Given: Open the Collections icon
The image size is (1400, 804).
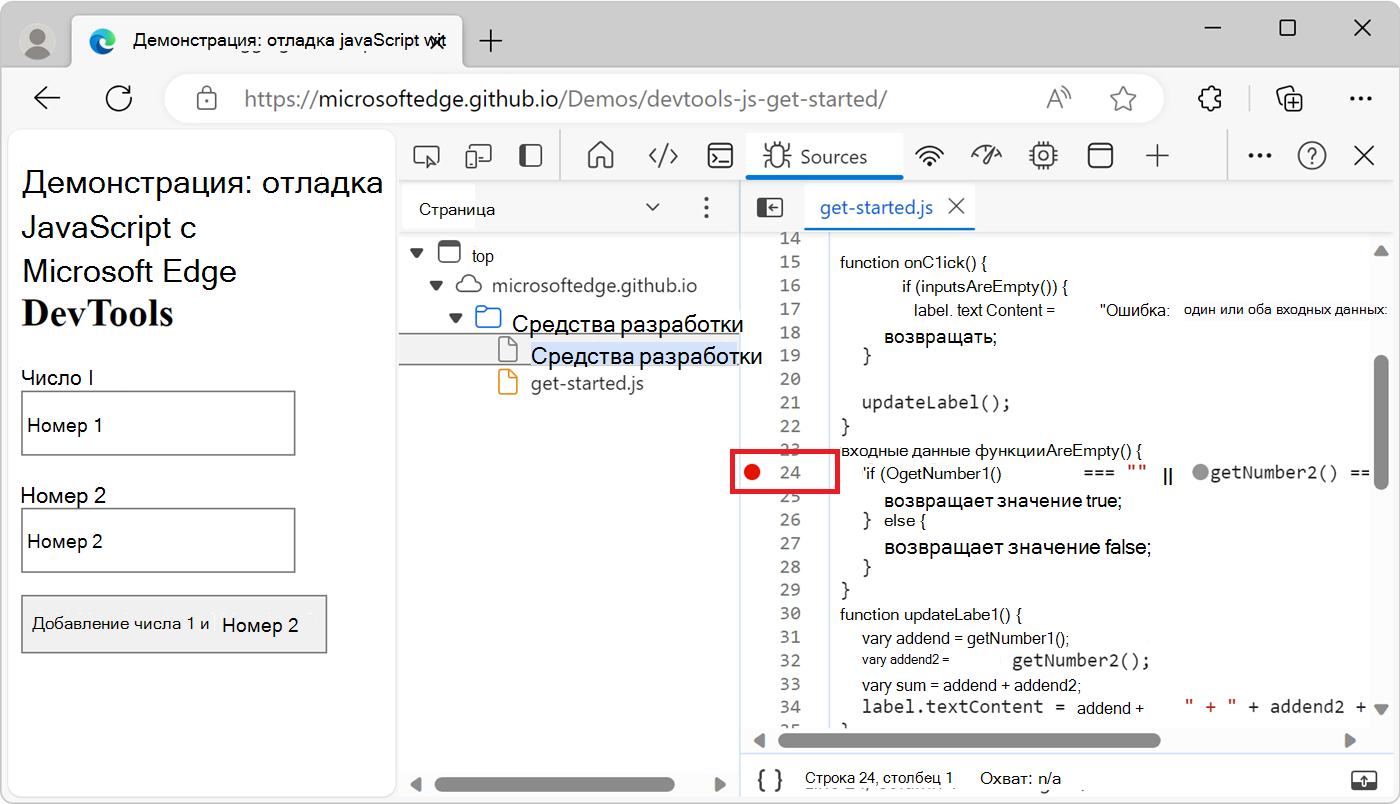Looking at the screenshot, I should [x=1289, y=98].
